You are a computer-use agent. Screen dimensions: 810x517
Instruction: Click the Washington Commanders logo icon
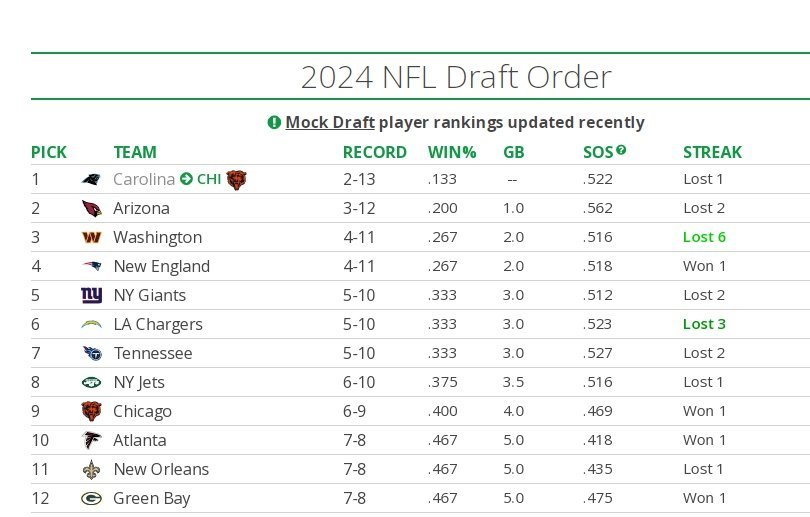point(92,238)
